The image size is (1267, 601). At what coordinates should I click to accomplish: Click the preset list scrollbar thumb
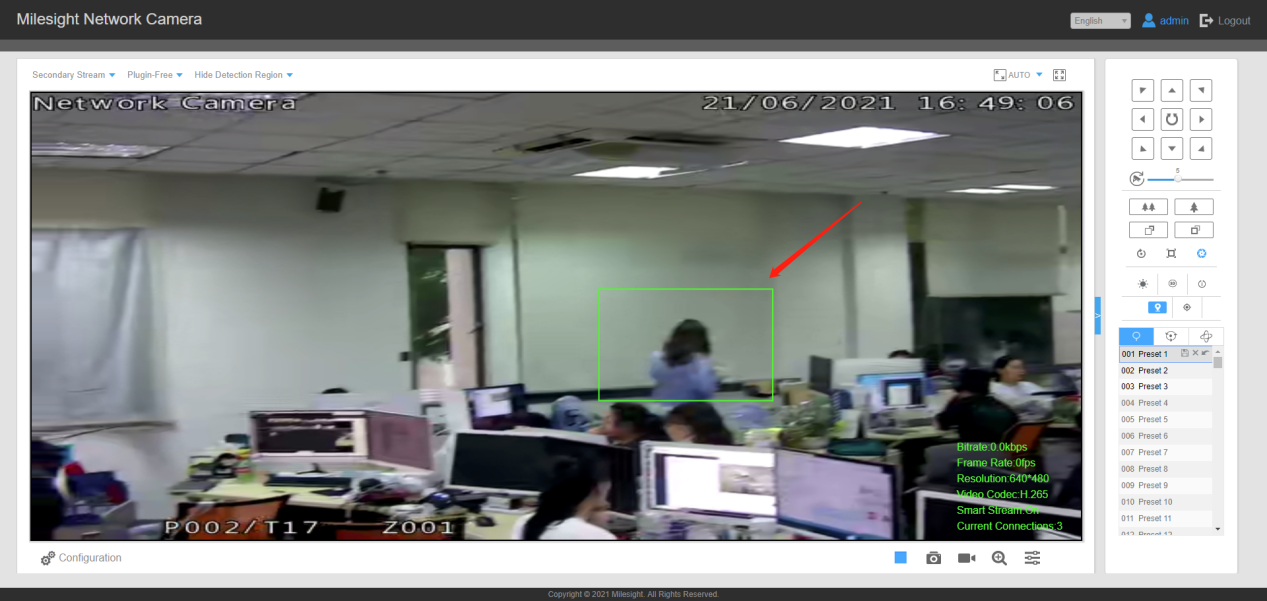pos(1217,362)
